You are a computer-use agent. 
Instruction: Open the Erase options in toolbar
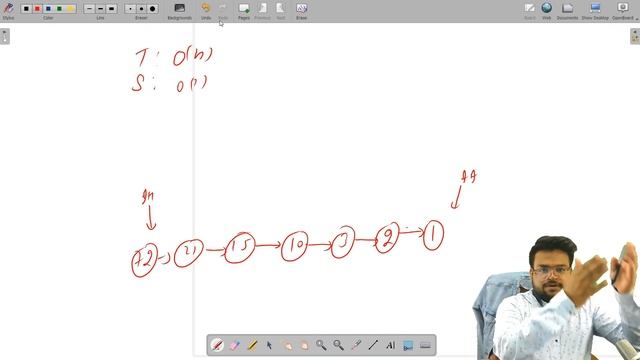click(301, 11)
